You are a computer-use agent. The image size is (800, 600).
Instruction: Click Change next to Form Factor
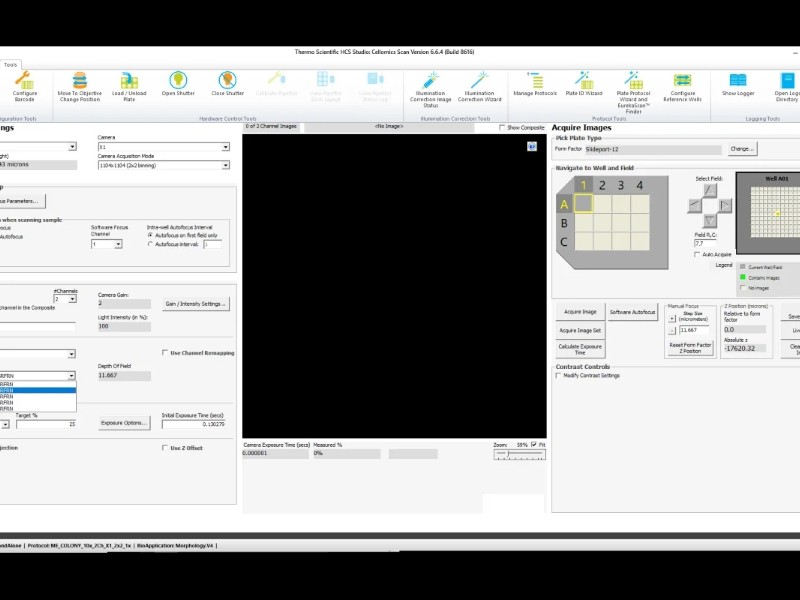click(x=742, y=149)
